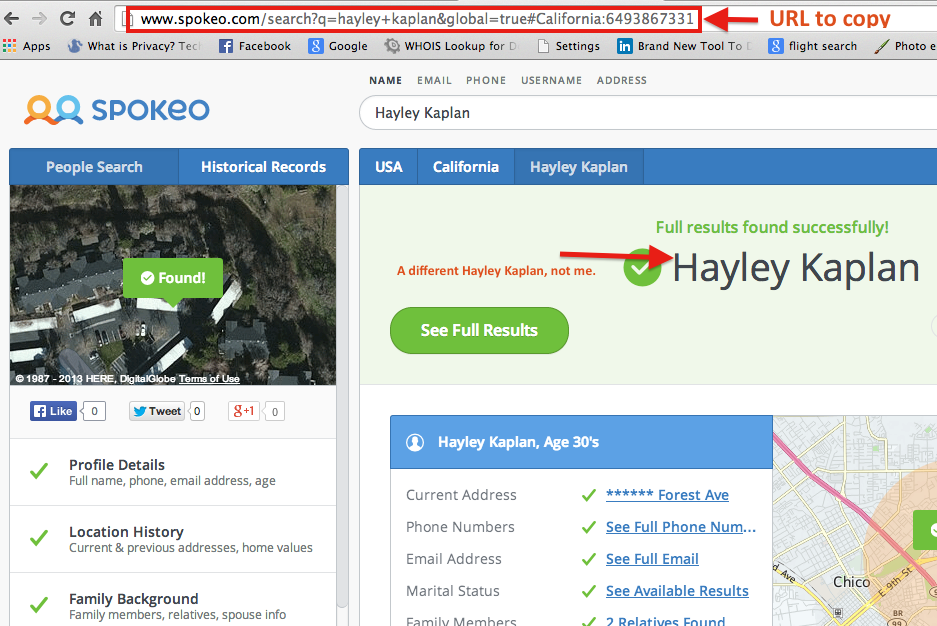This screenshot has height=626, width=937.
Task: Click the Phone Numbers label
Action: 460,527
